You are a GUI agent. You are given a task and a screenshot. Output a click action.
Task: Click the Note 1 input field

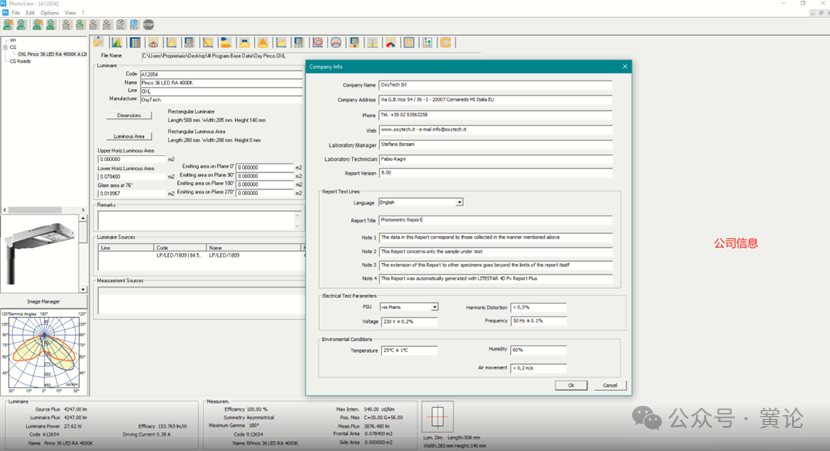pos(495,237)
